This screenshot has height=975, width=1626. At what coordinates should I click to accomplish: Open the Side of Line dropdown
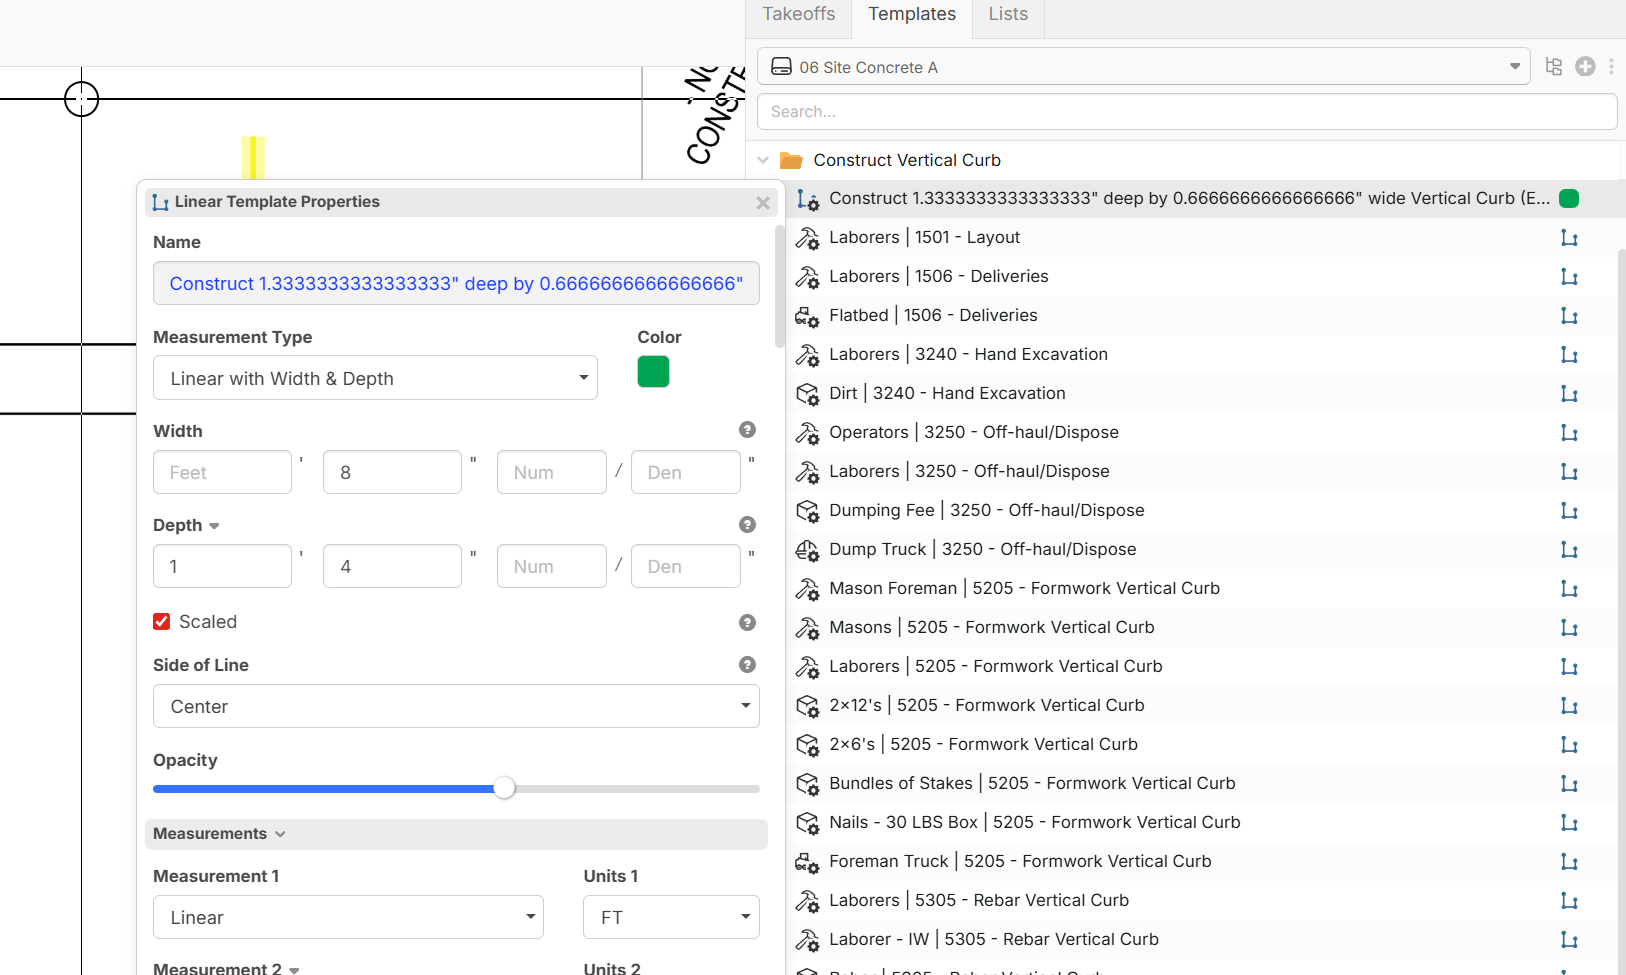[456, 706]
